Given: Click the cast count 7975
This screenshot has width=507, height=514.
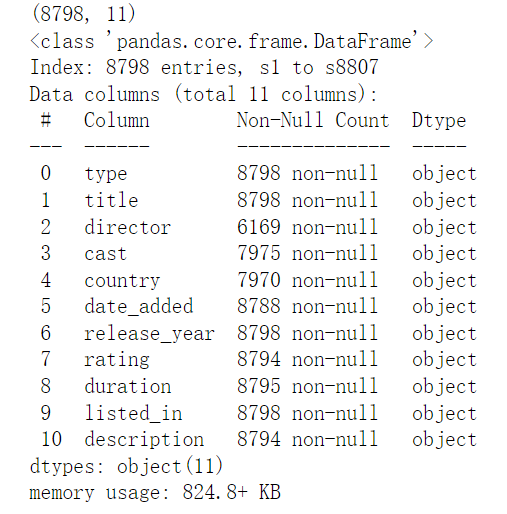Looking at the screenshot, I should pos(259,253).
